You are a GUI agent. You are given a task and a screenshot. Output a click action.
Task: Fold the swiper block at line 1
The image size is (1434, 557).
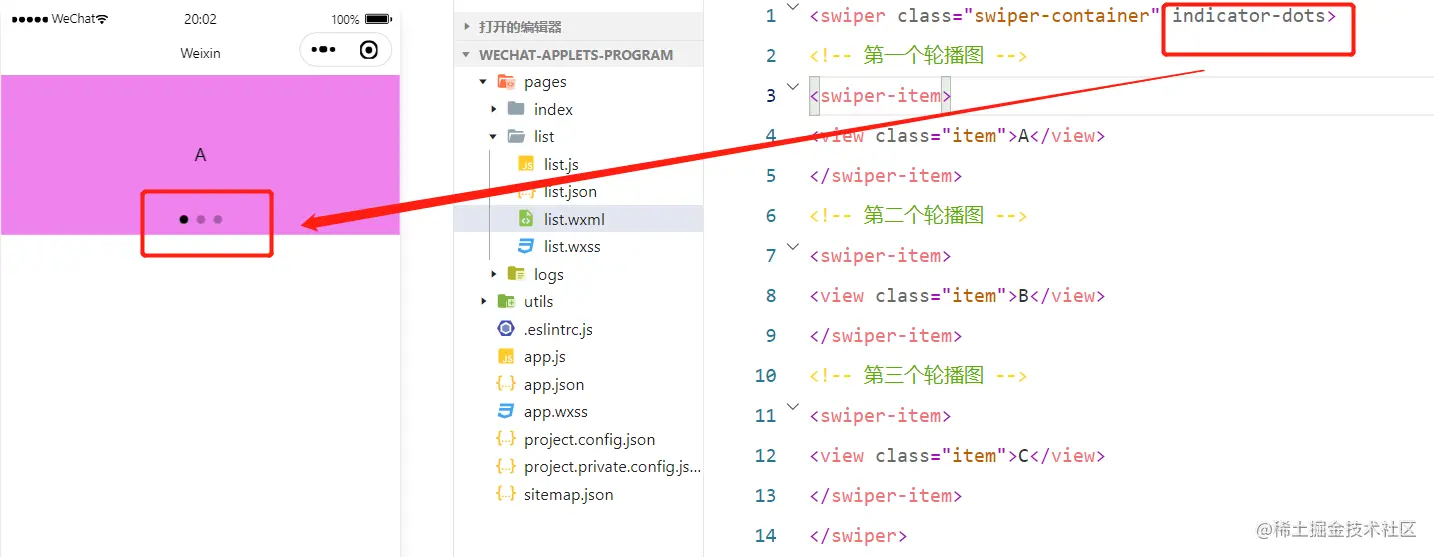(793, 7)
